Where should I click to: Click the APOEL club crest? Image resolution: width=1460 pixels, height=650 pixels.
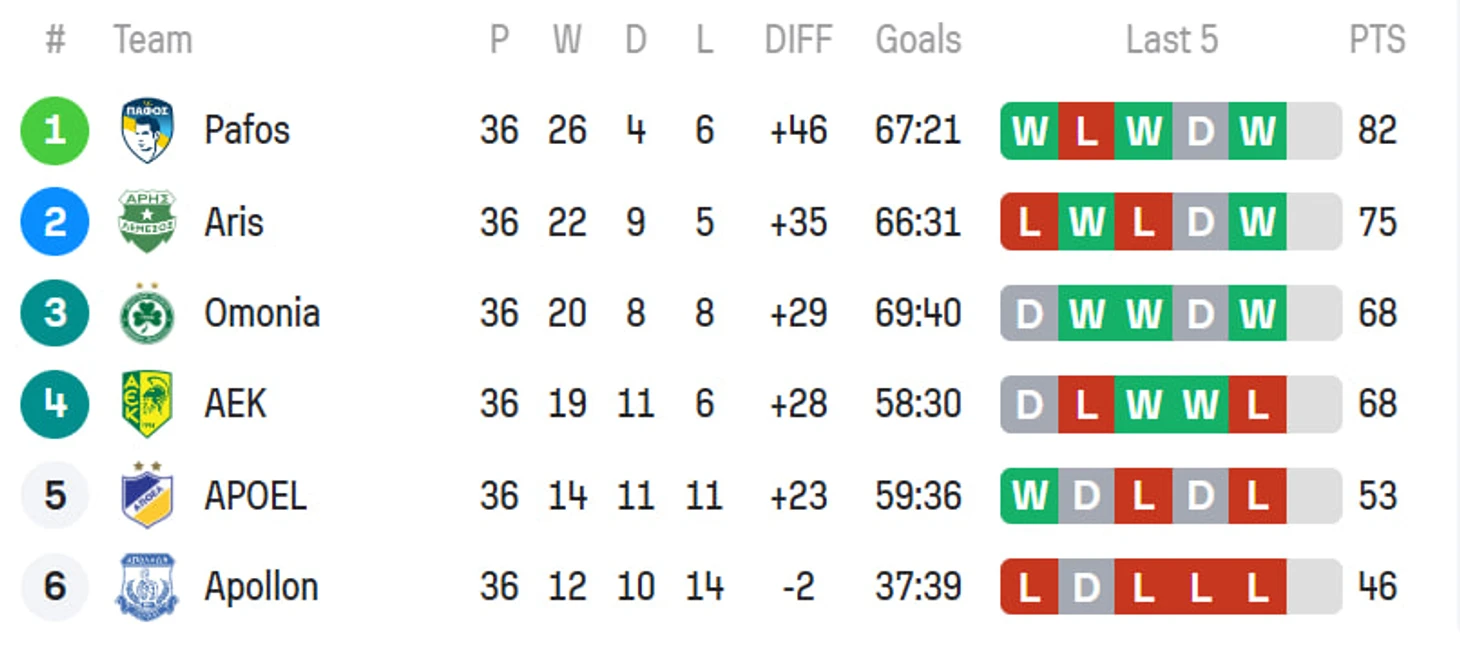tap(147, 494)
